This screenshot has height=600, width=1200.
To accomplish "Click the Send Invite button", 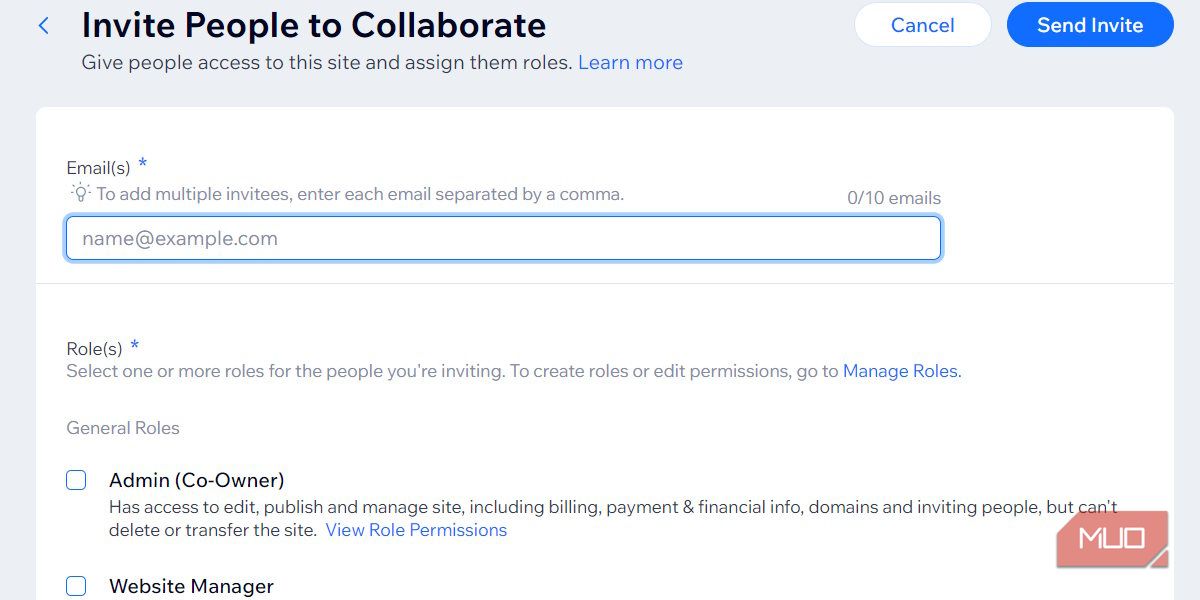I will [1089, 25].
